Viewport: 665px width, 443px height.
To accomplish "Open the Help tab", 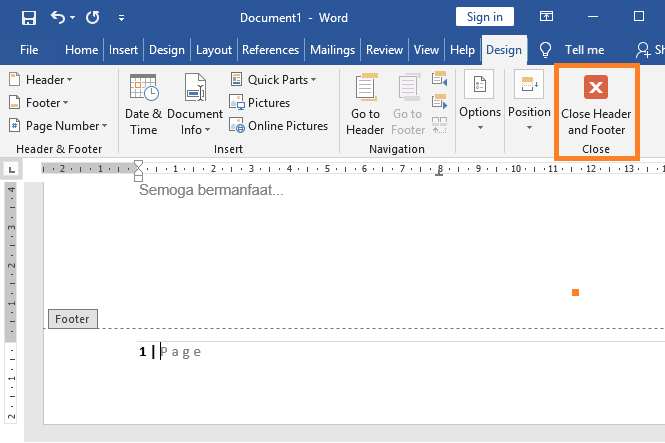I will click(462, 50).
